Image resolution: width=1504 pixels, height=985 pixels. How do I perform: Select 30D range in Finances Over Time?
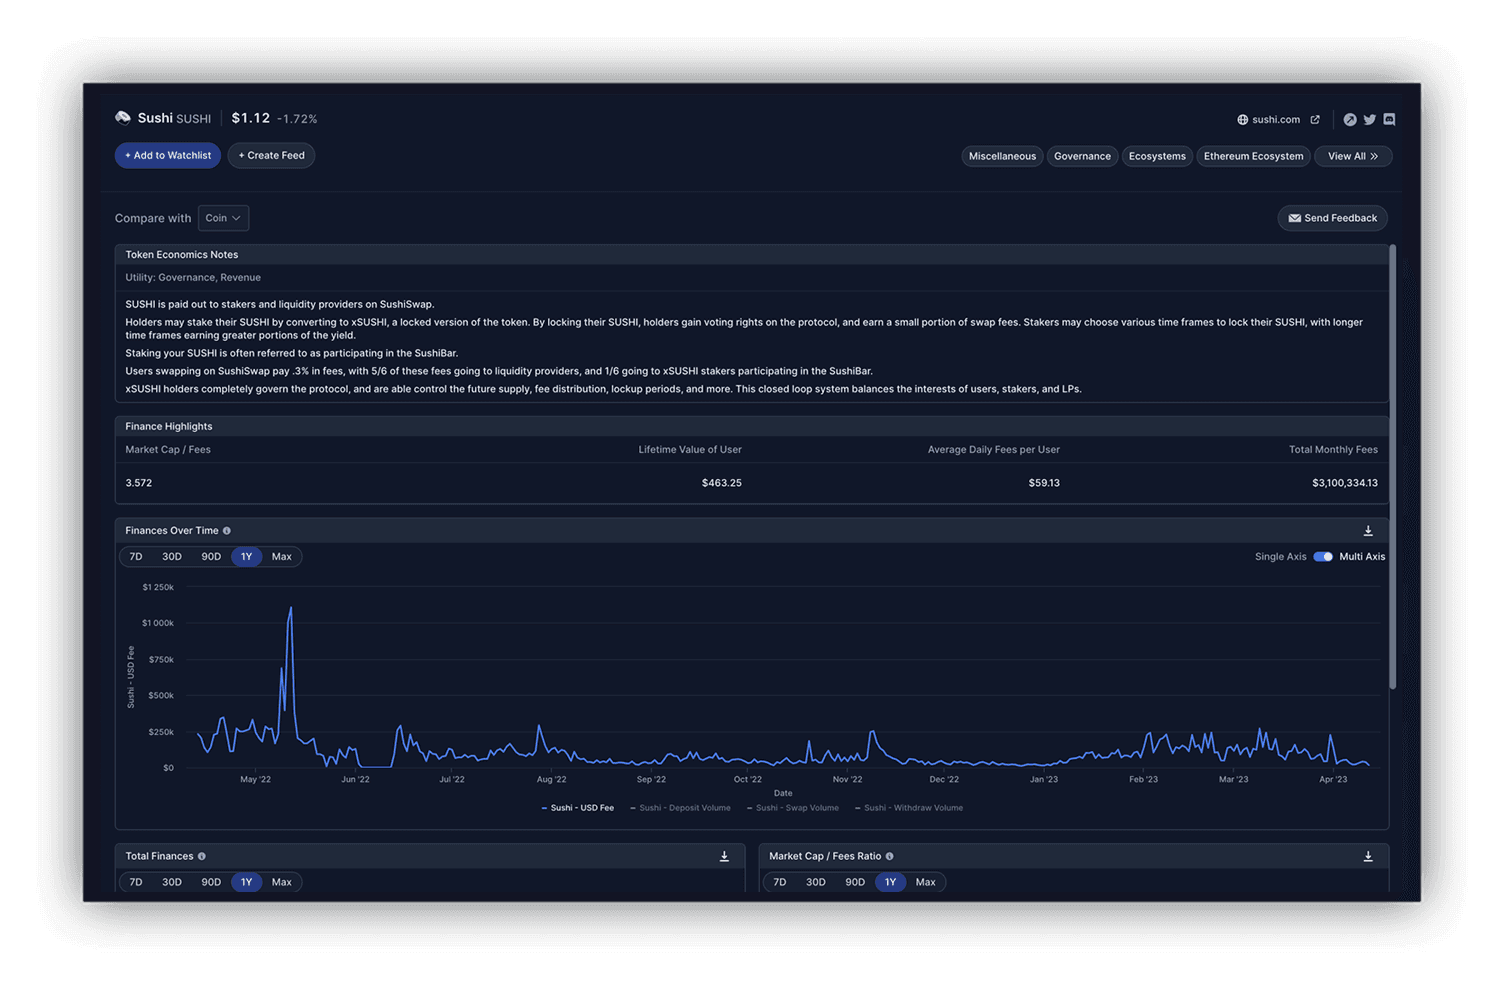click(172, 557)
